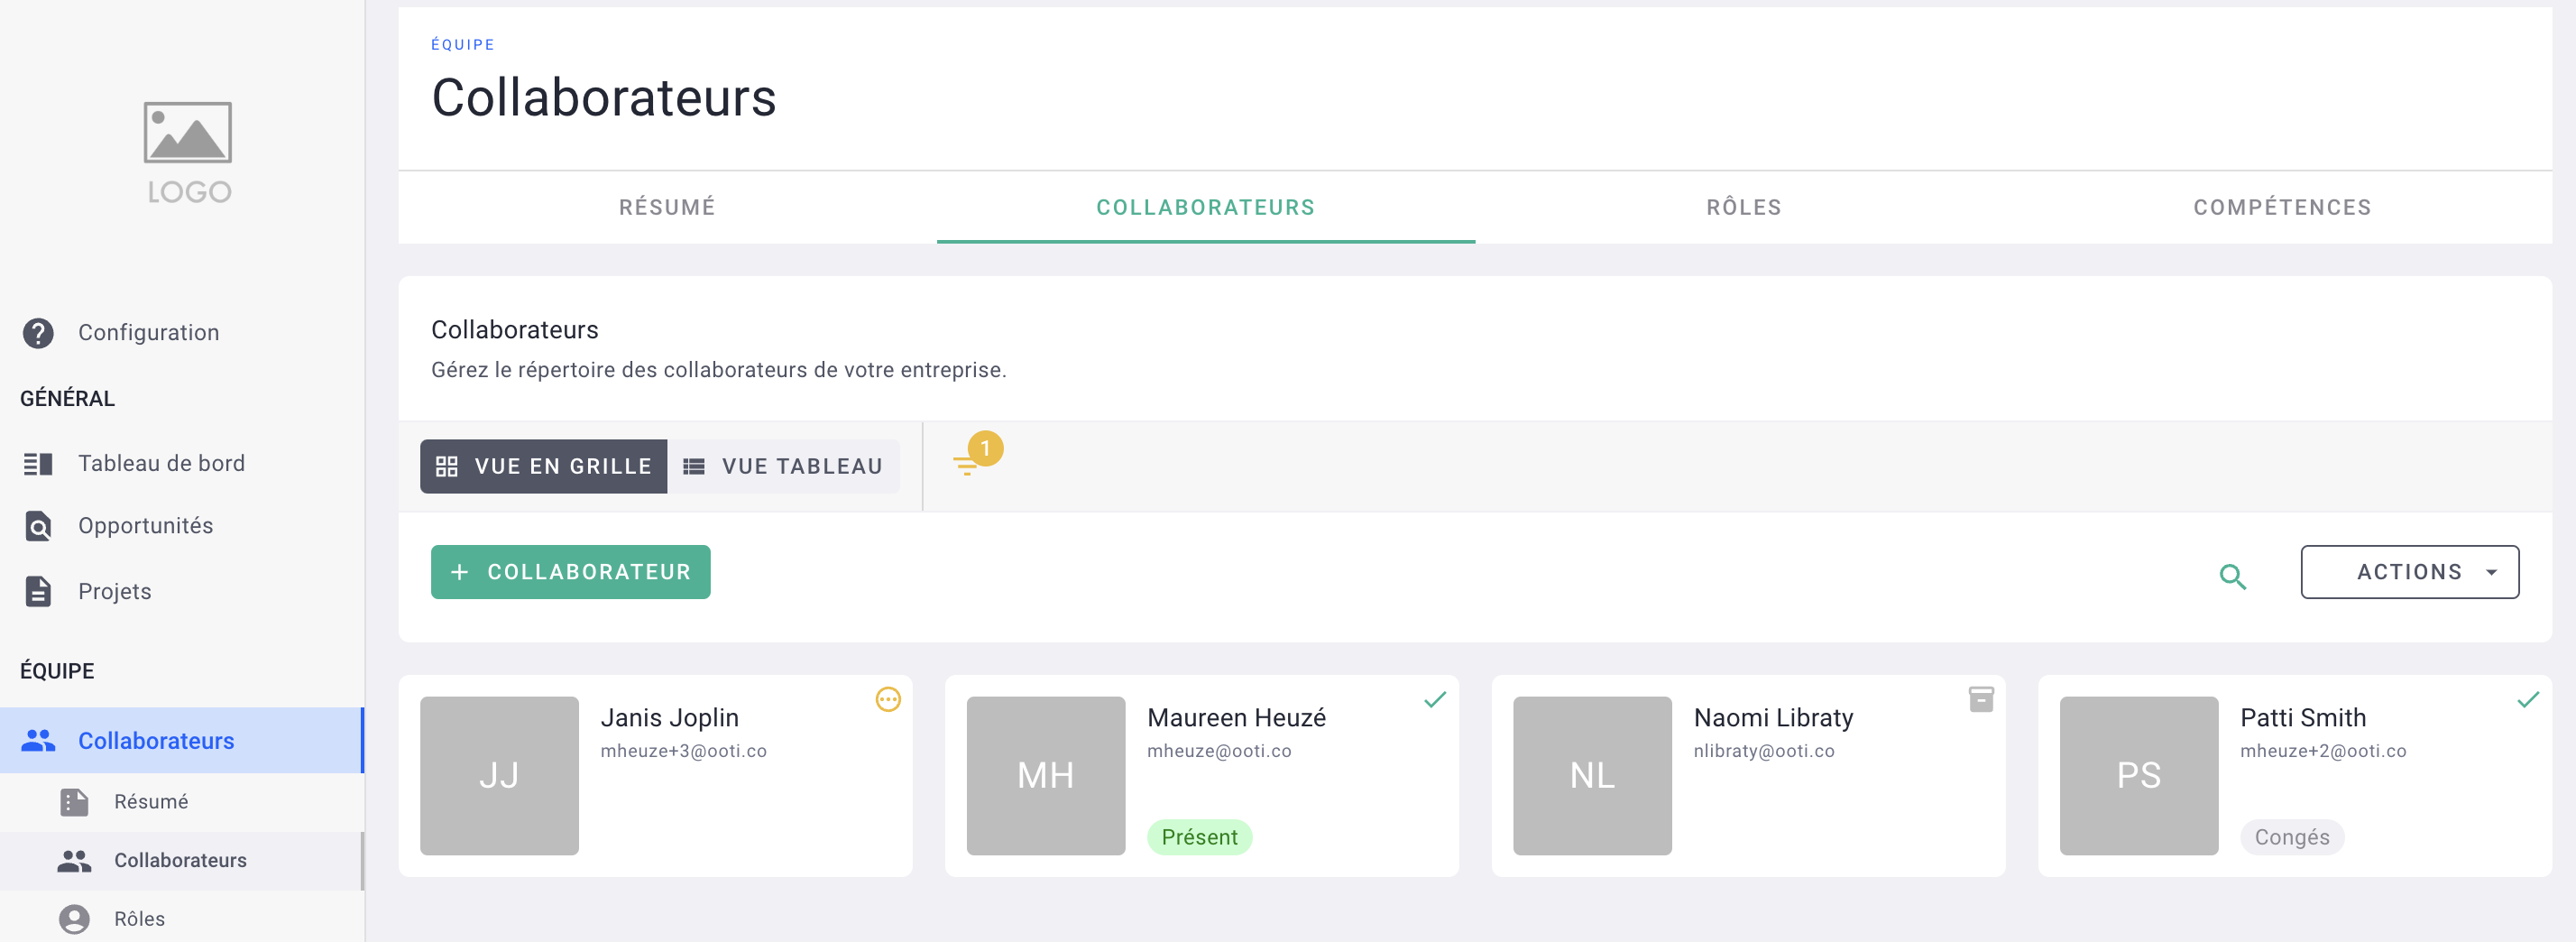Click the Rôles account circle icon
Image resolution: width=2576 pixels, height=942 pixels.
[x=74, y=919]
